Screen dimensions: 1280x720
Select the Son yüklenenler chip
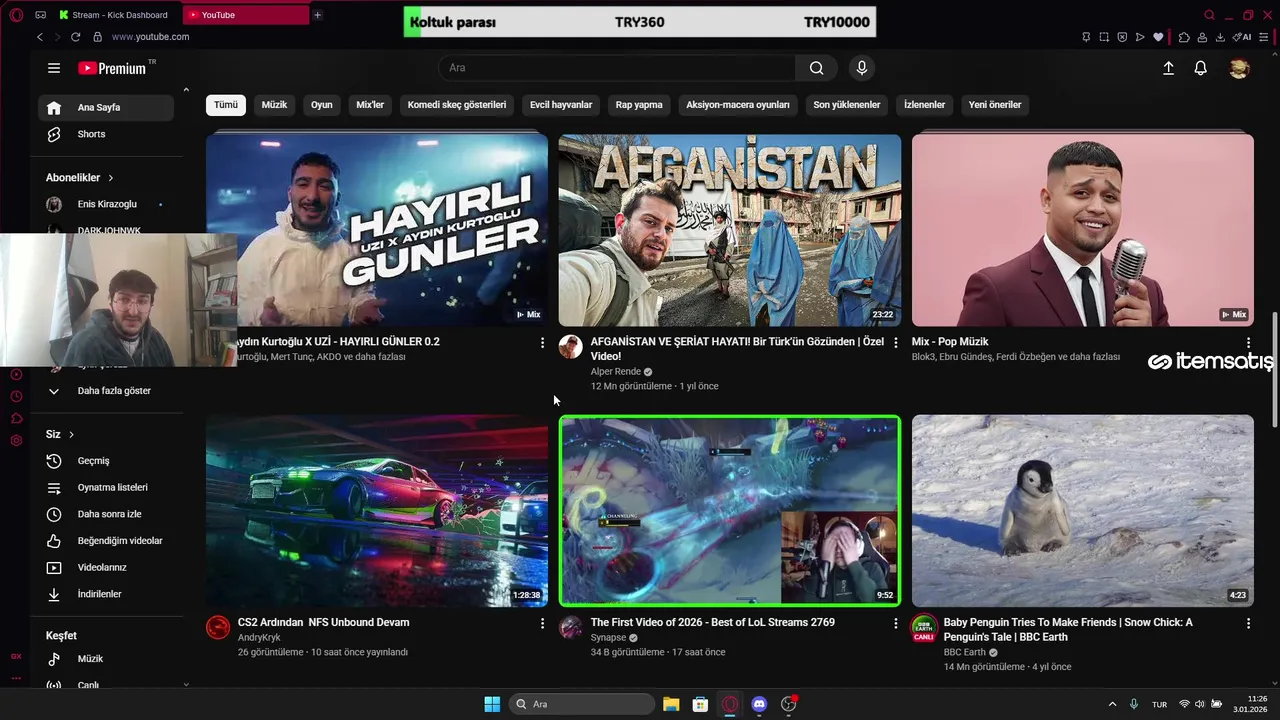pyautogui.click(x=847, y=105)
